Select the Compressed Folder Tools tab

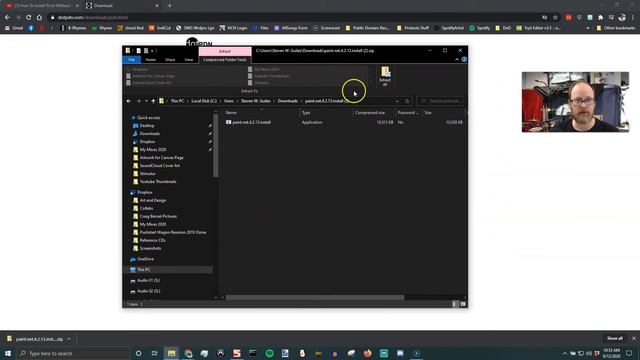click(x=225, y=60)
